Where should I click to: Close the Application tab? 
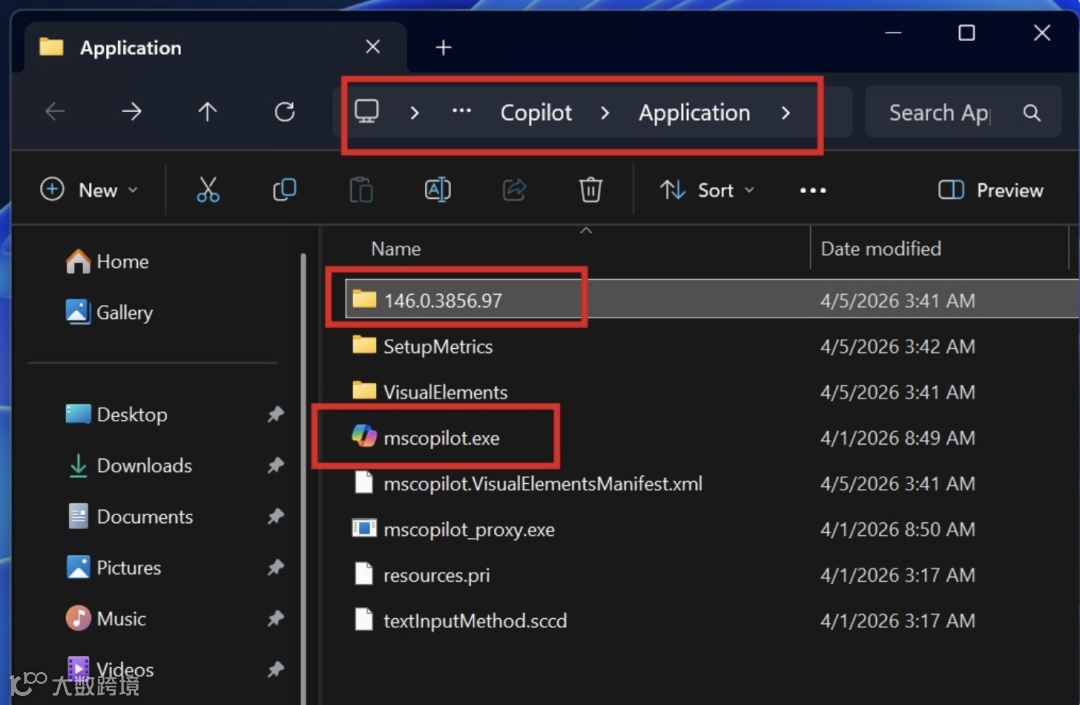coord(373,47)
